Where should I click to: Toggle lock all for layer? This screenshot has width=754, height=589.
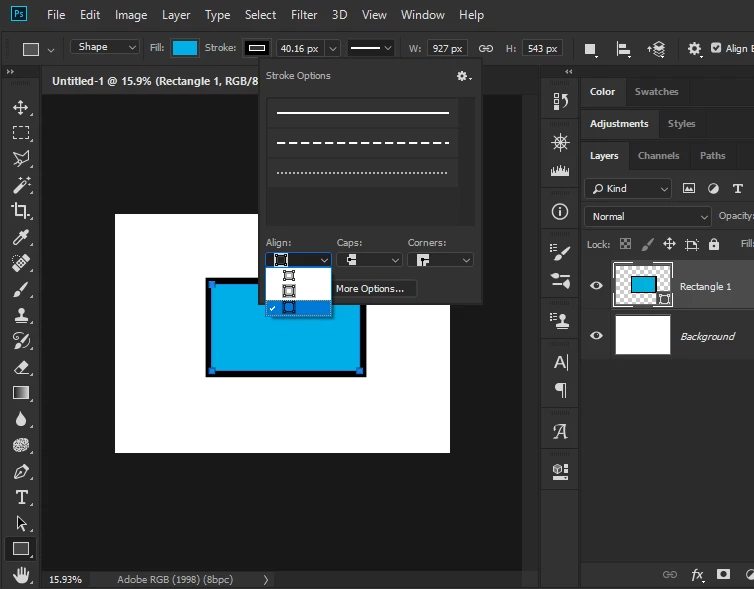coord(714,244)
